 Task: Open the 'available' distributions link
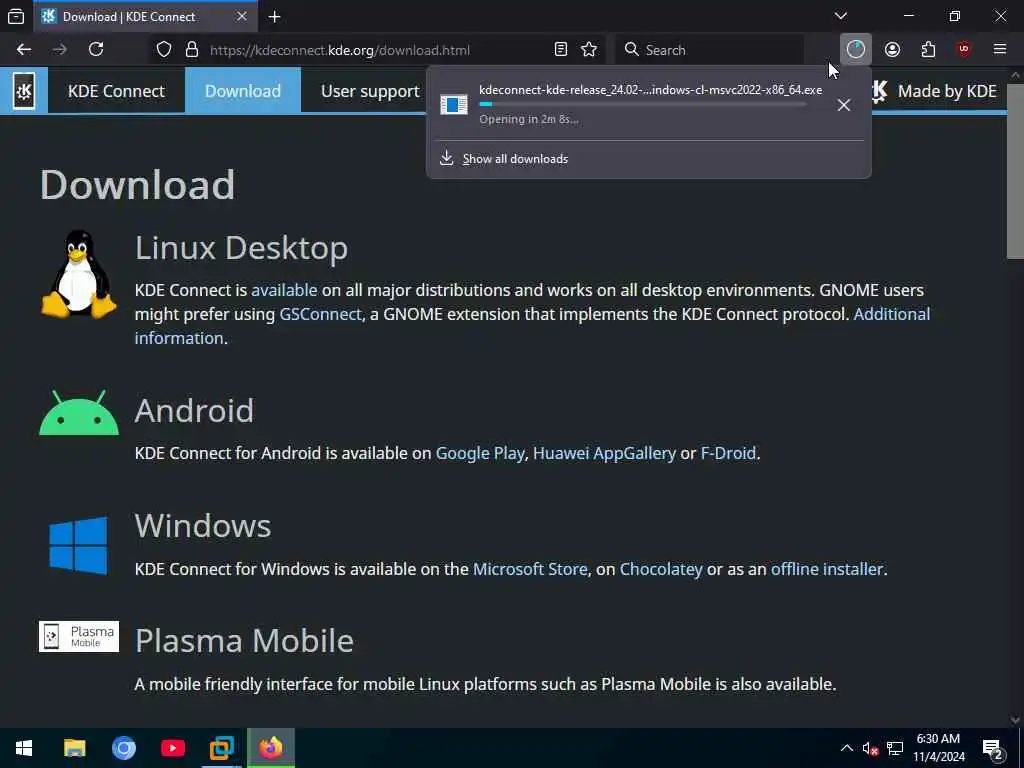click(284, 290)
